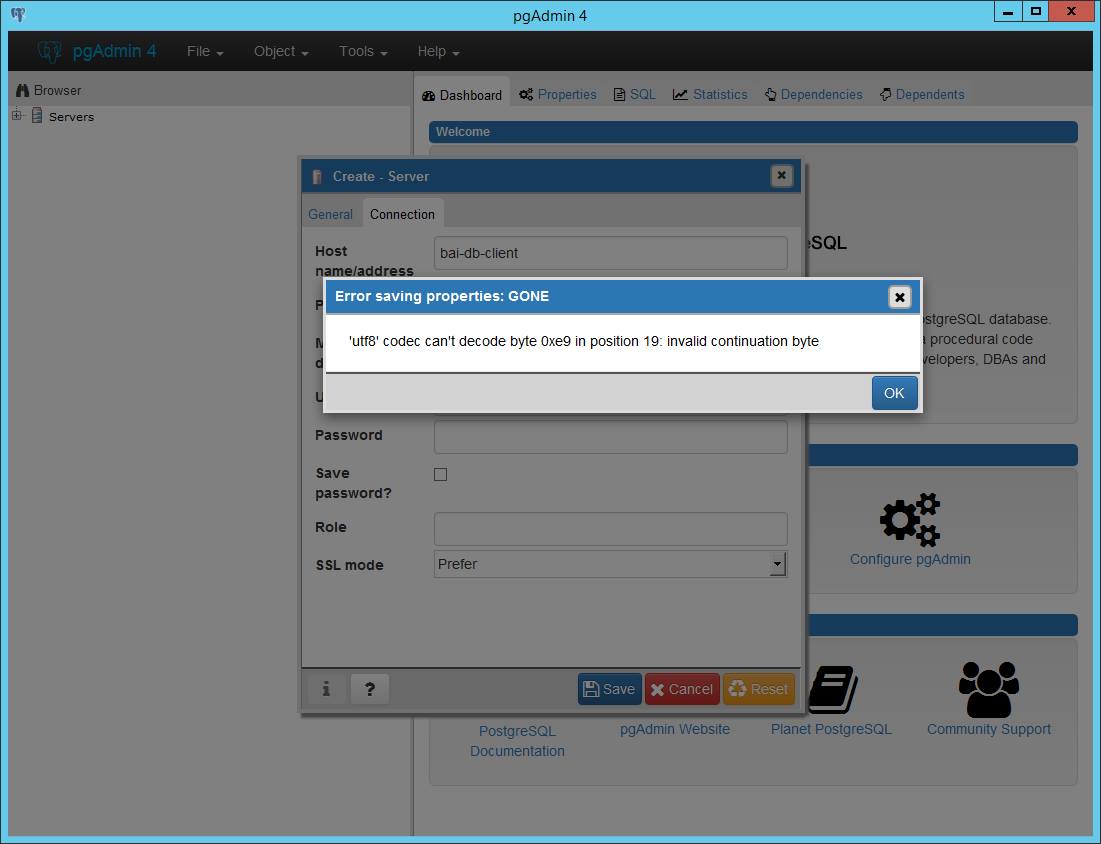Select the Servers tree item

coord(71,117)
